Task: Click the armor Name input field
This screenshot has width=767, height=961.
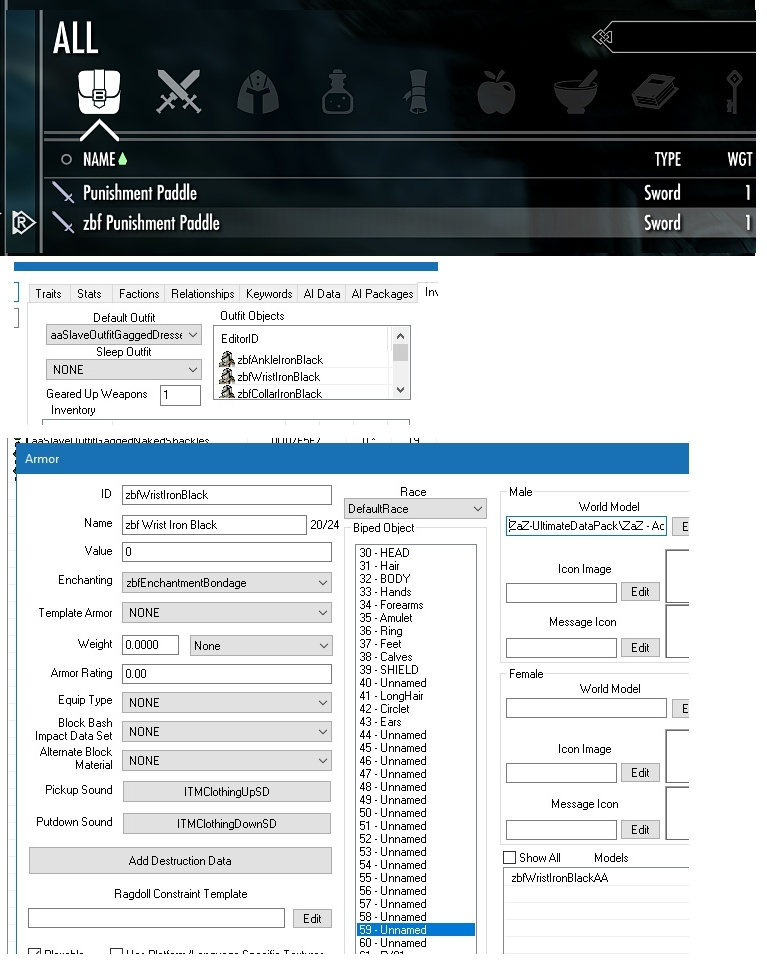Action: (214, 525)
